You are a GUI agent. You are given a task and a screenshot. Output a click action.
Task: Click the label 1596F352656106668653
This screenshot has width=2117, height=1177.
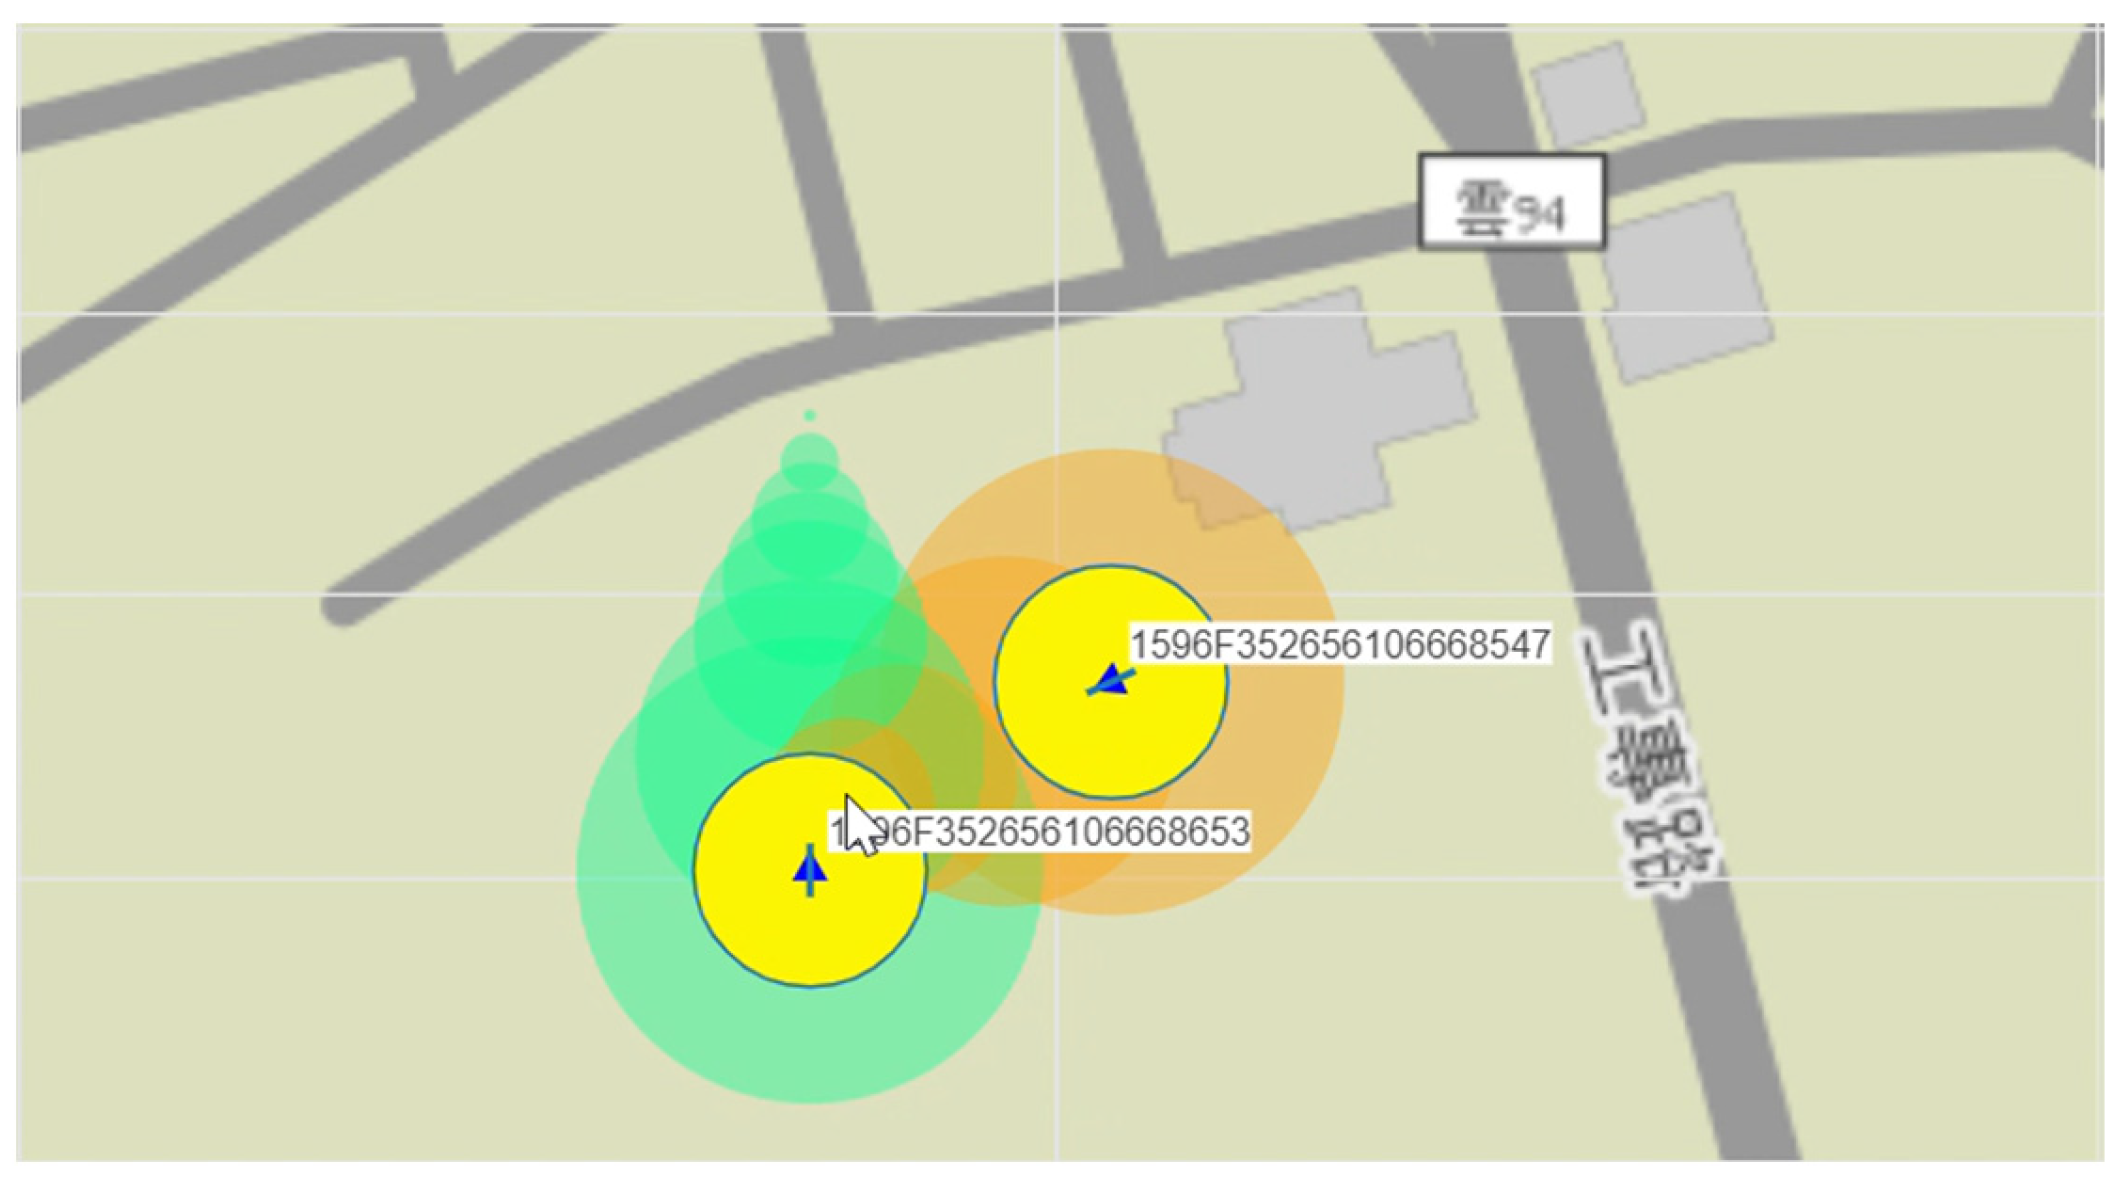[1040, 832]
